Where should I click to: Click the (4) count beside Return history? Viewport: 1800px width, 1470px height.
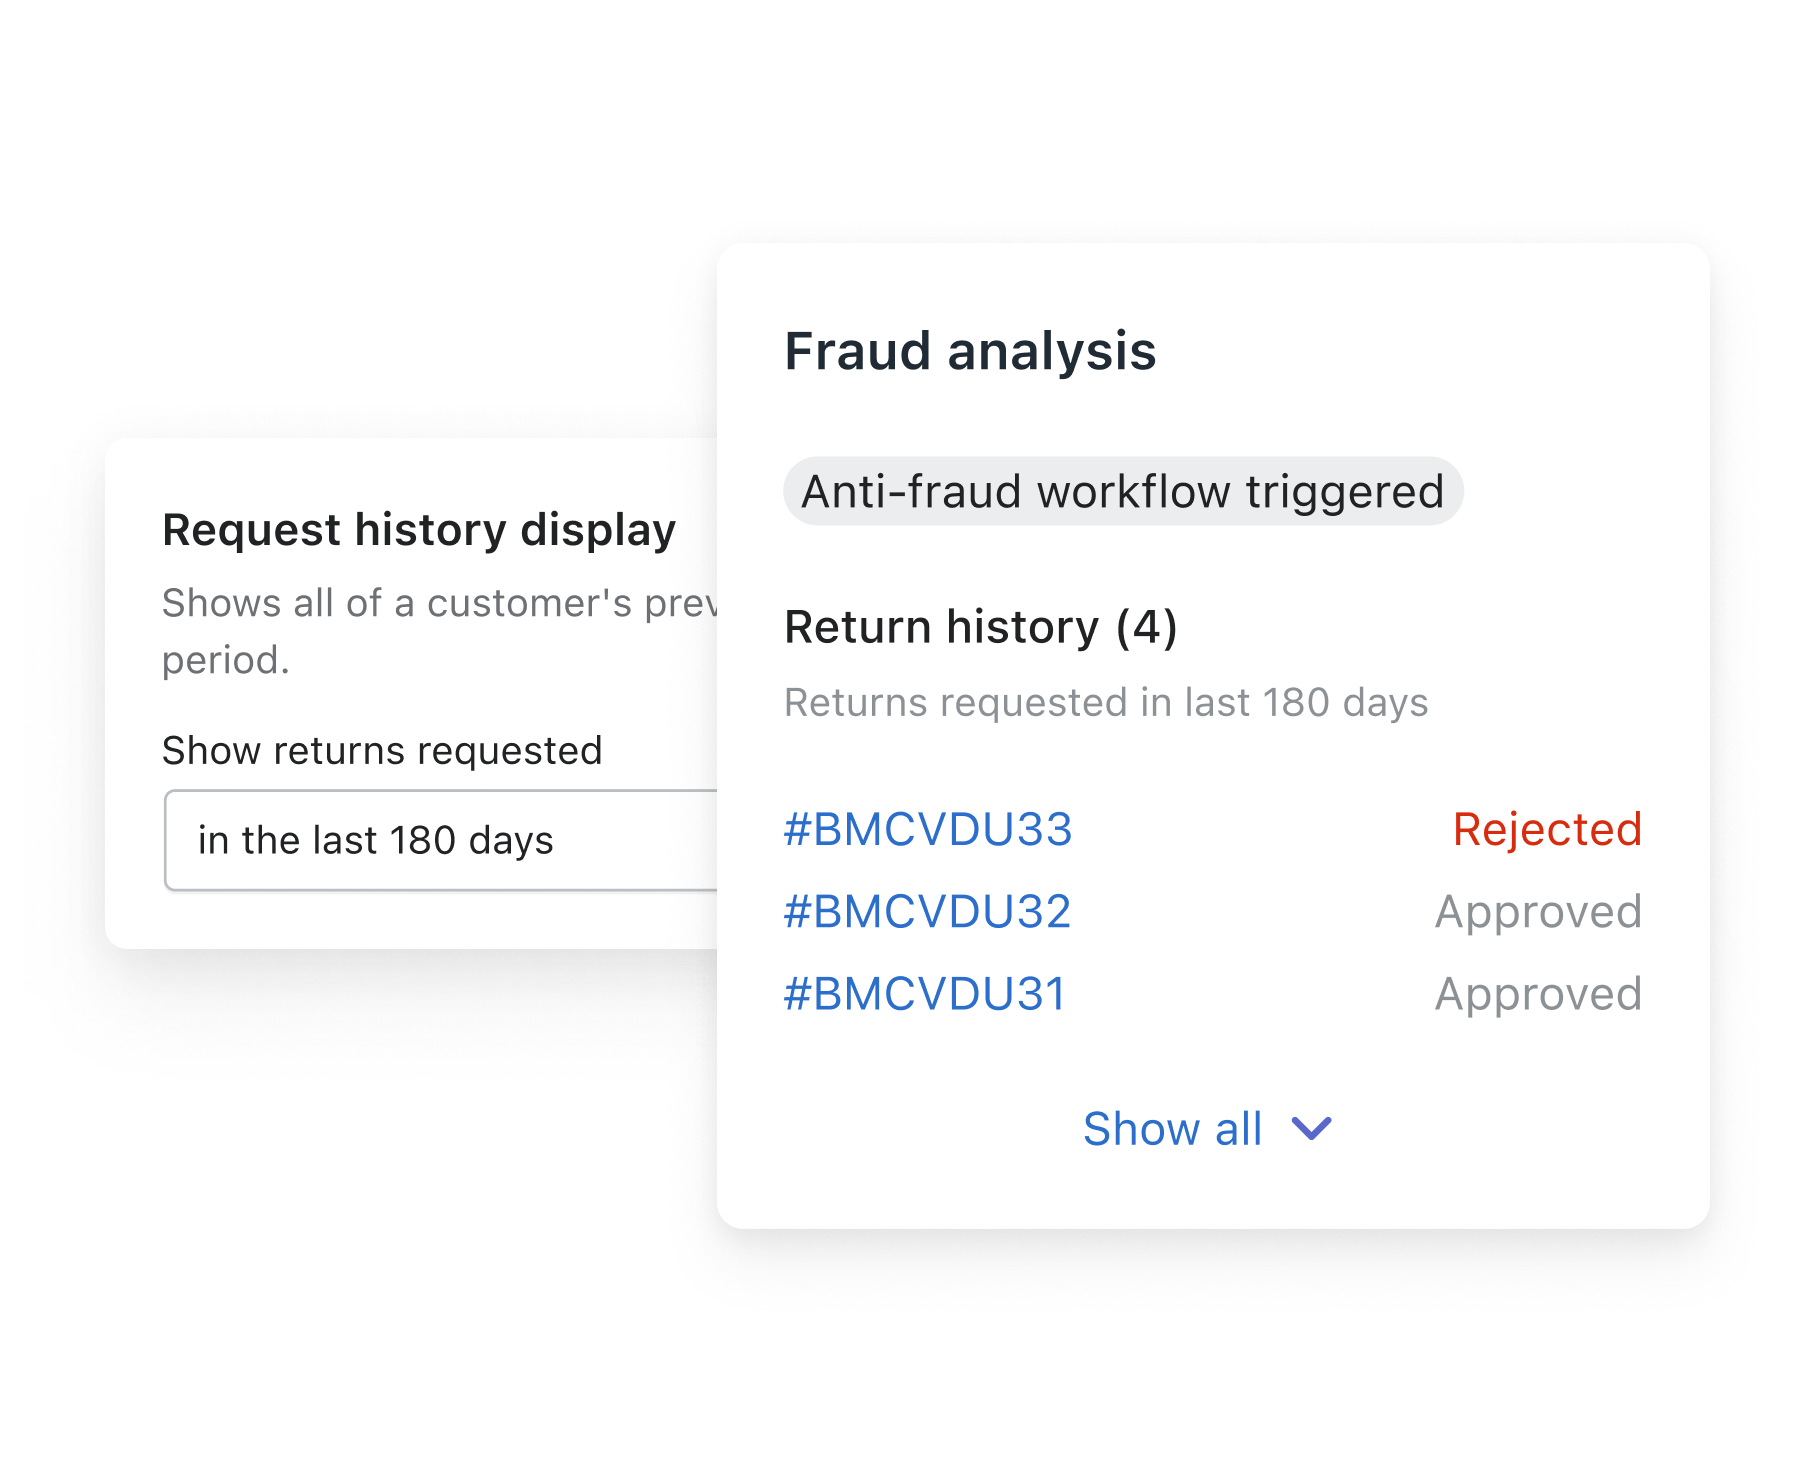click(x=1146, y=627)
